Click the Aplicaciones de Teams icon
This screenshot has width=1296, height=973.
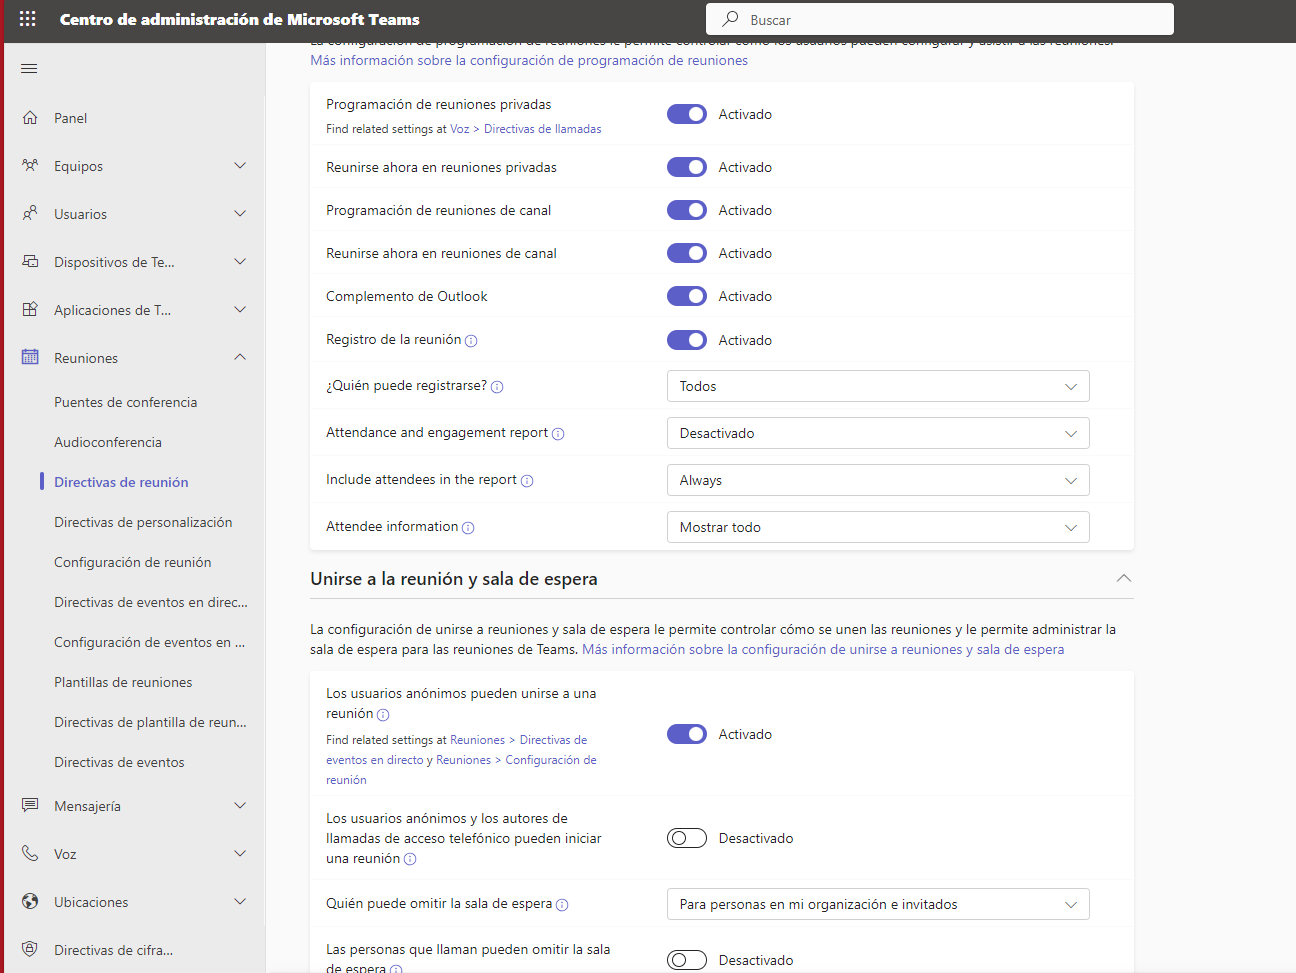[30, 309]
